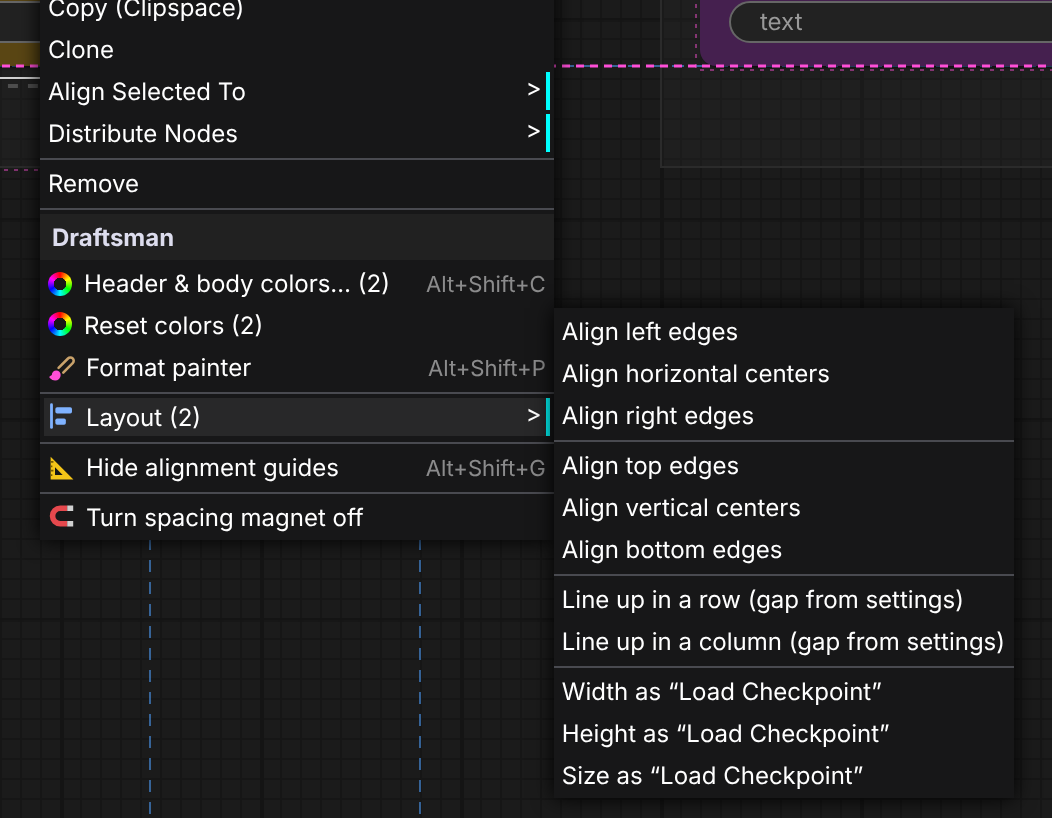Choose Align vertical centers
This screenshot has width=1052, height=818.
784,507
